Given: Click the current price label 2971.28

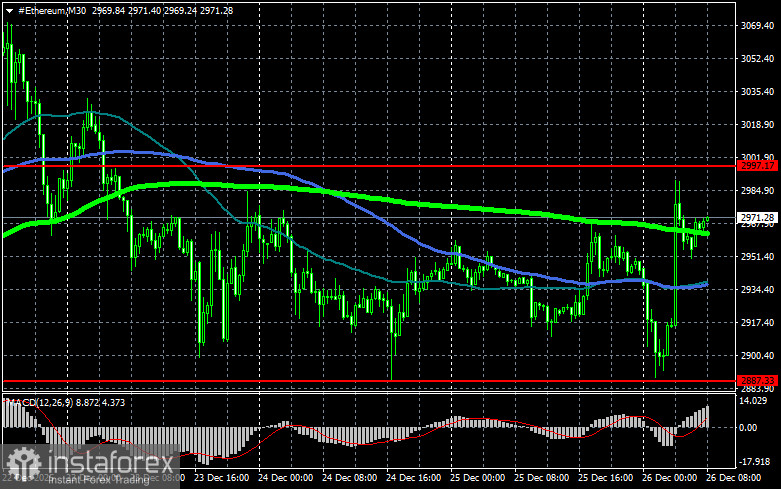Looking at the screenshot, I should pyautogui.click(x=757, y=218).
